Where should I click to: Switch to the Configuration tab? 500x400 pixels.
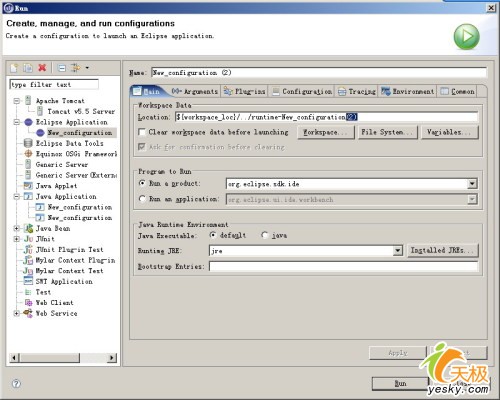(x=302, y=91)
